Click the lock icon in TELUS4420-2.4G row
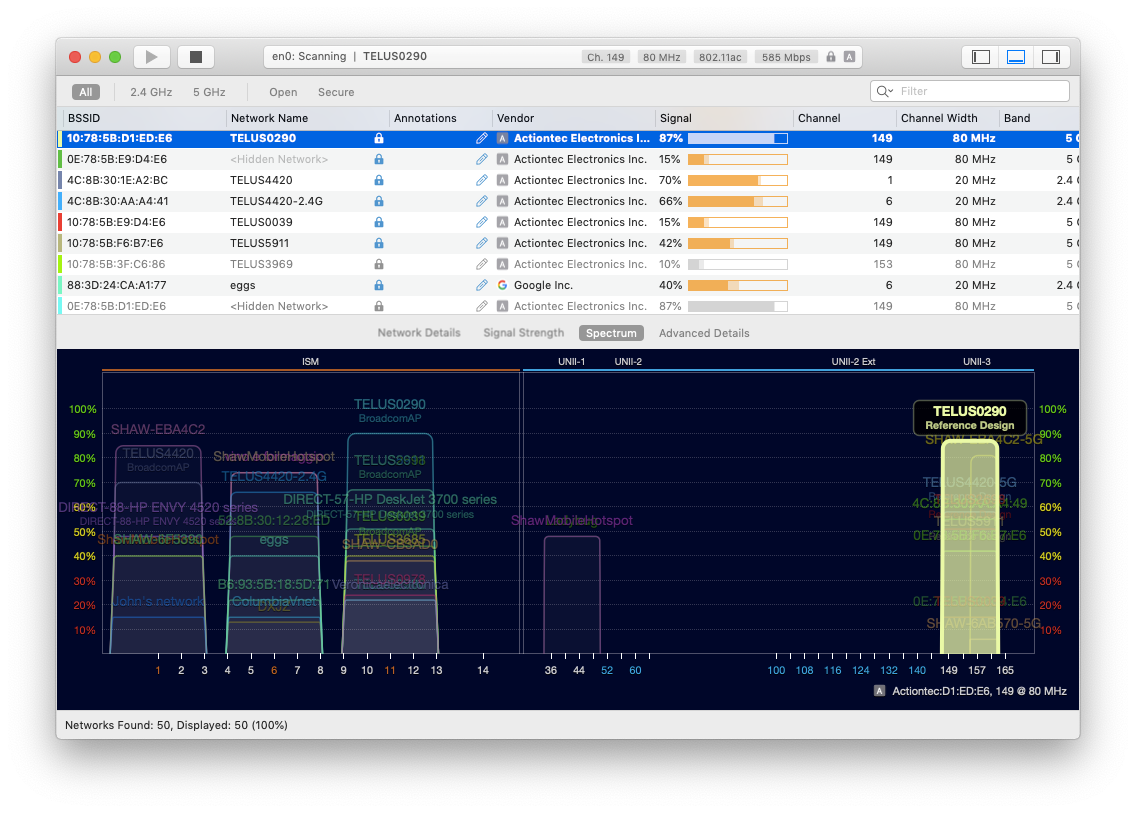 click(x=378, y=201)
